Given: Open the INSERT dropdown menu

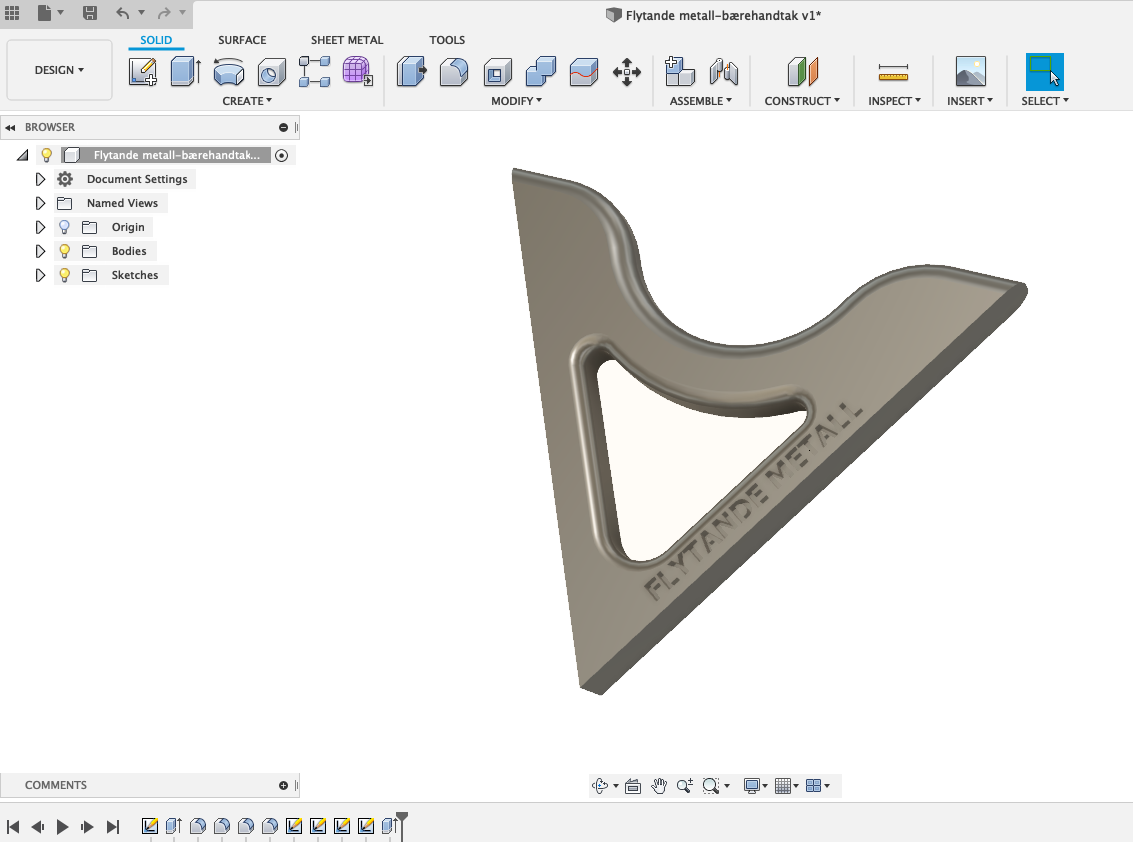Looking at the screenshot, I should pos(970,101).
